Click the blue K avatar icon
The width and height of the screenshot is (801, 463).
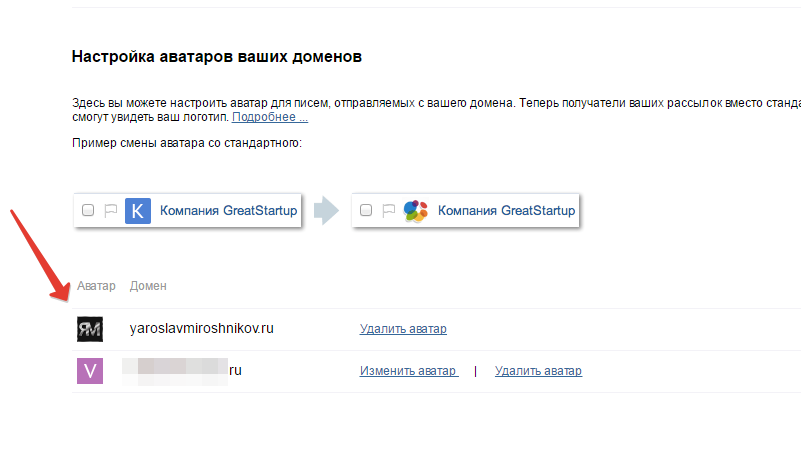point(138,211)
